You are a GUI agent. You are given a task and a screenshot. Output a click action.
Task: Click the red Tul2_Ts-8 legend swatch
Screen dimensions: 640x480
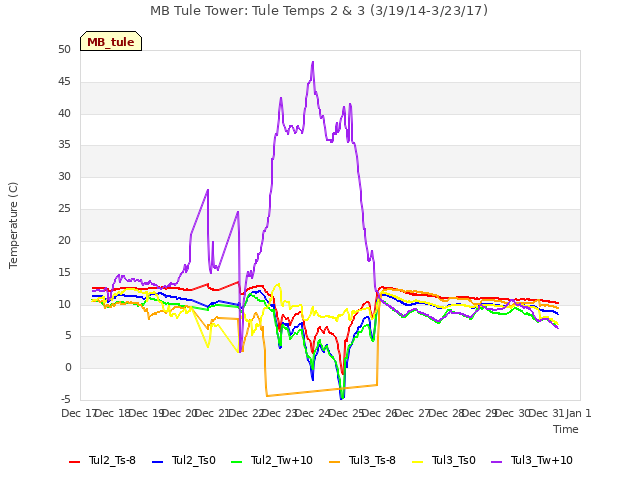click(75, 462)
